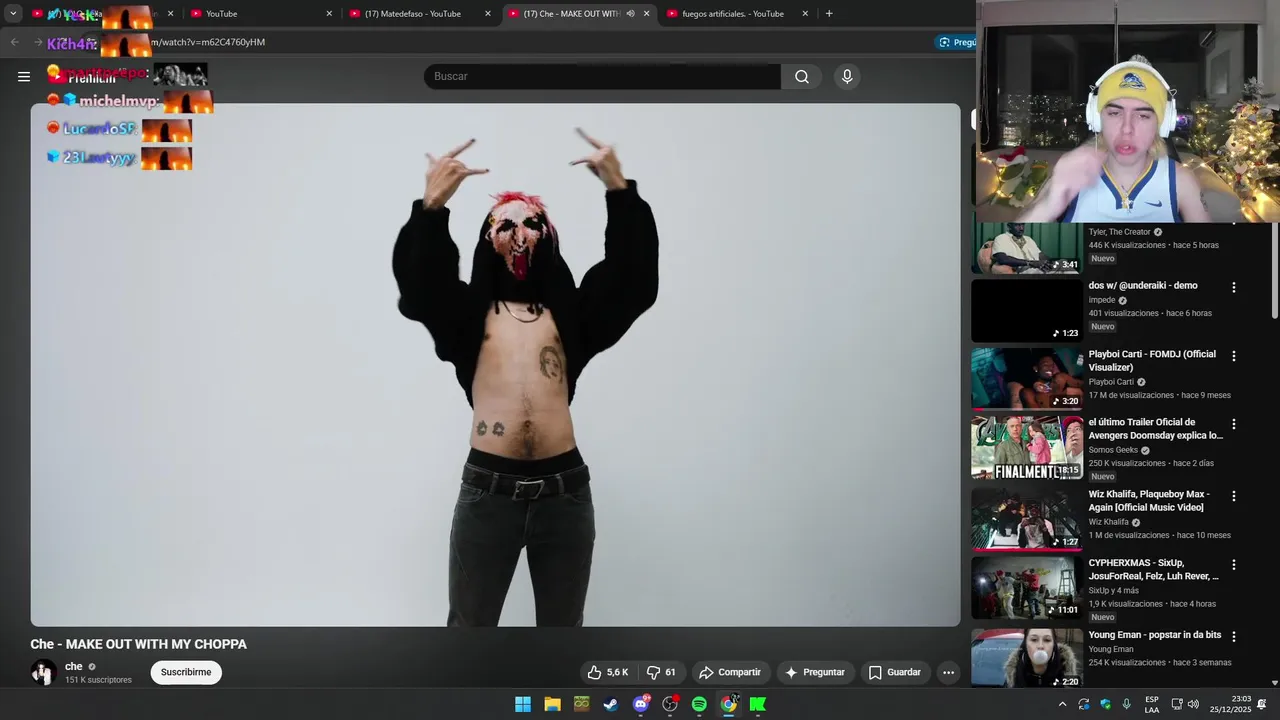The height and width of the screenshot is (720, 1280).
Task: Open OBS Studio from the taskbar
Action: tap(670, 704)
